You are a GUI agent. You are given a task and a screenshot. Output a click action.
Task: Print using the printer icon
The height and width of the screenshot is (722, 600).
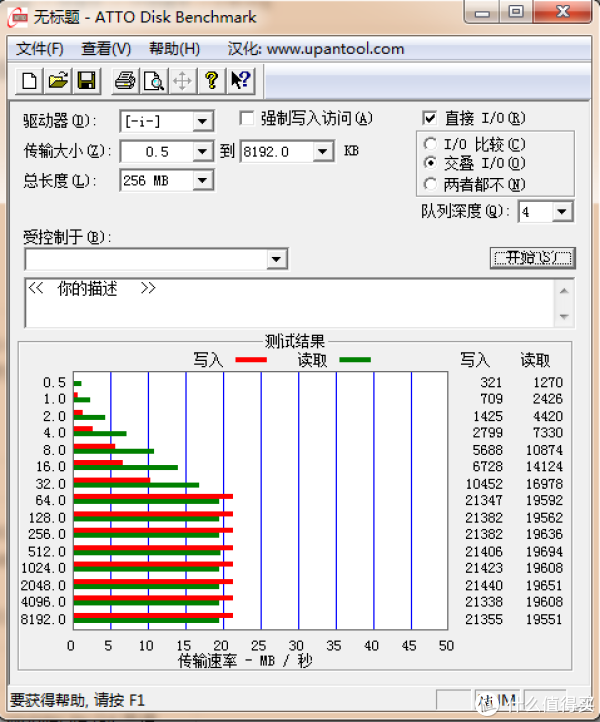click(x=125, y=81)
